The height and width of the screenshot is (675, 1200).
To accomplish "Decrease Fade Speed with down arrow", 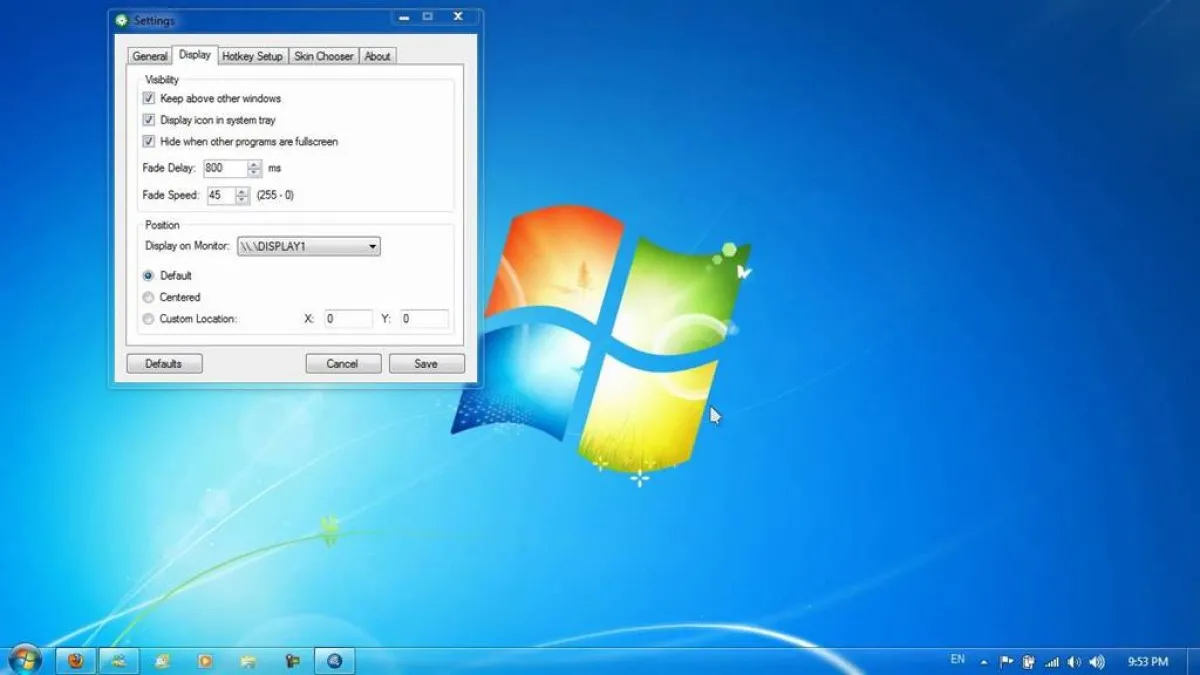I will 242,200.
